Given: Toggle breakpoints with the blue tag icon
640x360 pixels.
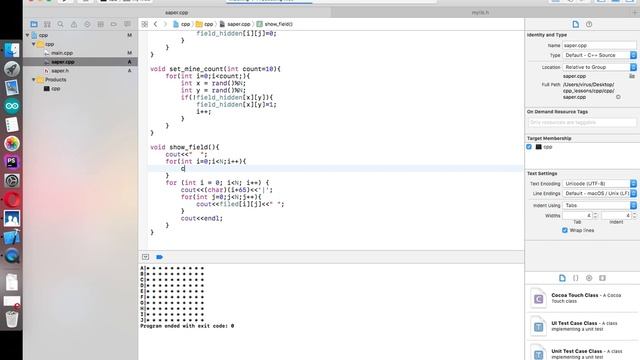Looking at the screenshot, I should (160, 257).
